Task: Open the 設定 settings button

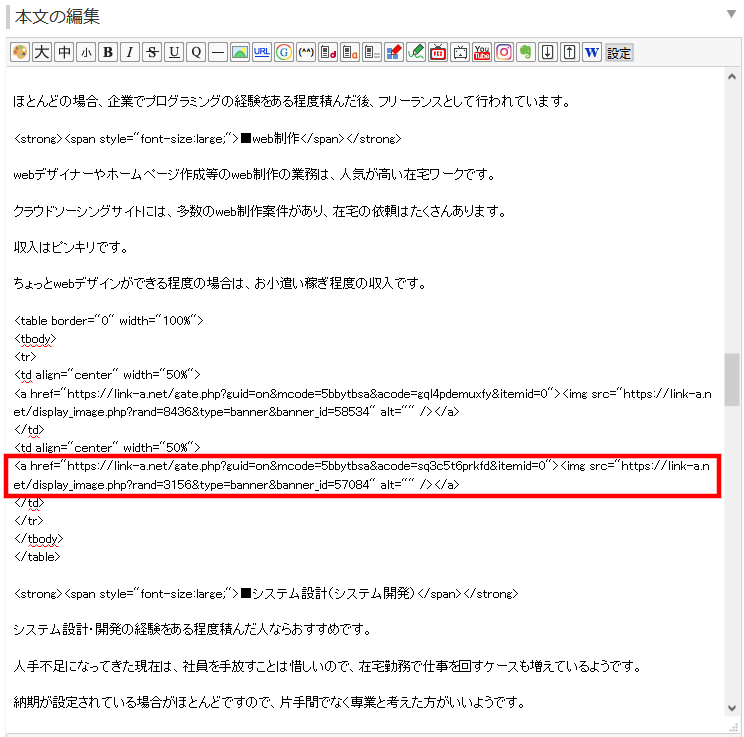Action: point(619,52)
